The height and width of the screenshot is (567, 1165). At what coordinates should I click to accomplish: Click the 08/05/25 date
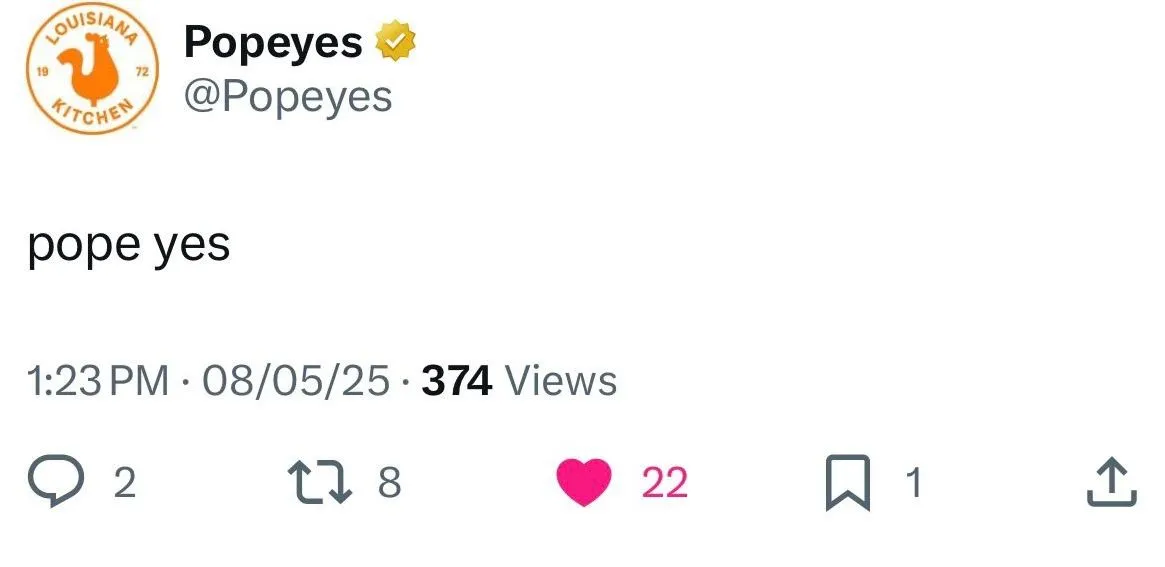pyautogui.click(x=296, y=381)
